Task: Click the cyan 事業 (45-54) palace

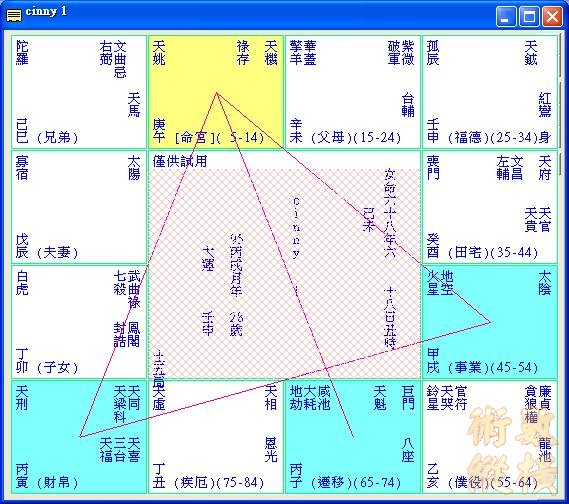Action: (490, 322)
